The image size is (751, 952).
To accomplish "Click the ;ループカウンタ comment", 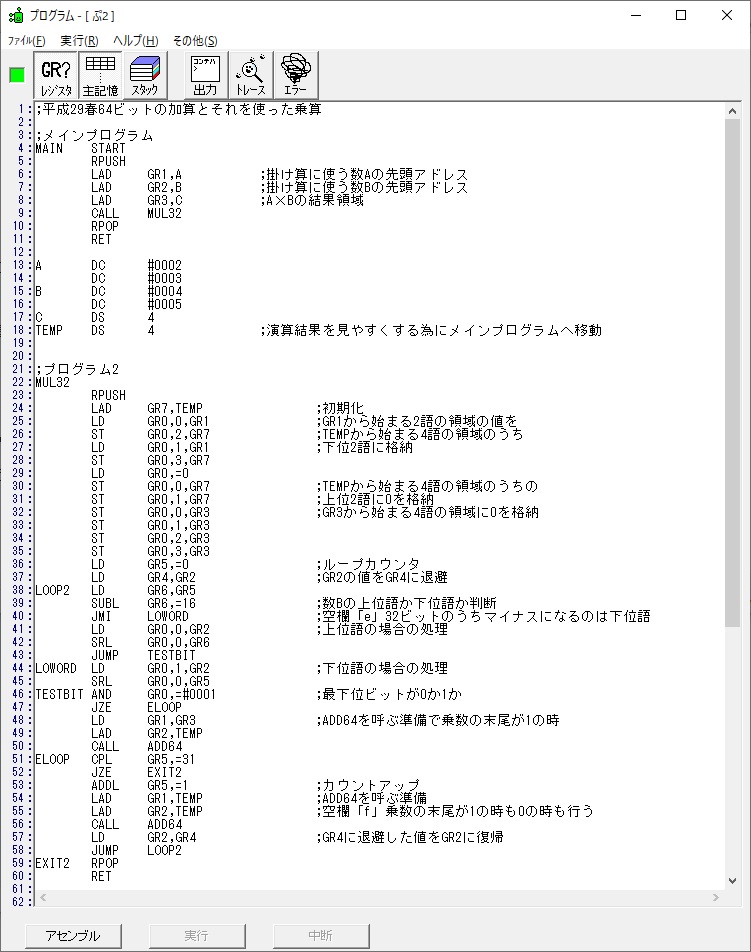I will pos(368,564).
